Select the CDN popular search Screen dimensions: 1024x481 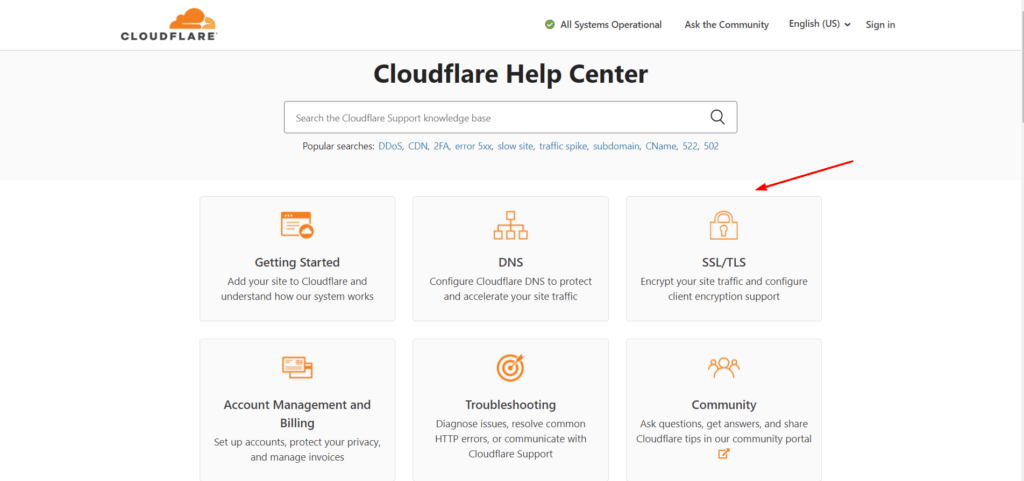(418, 146)
